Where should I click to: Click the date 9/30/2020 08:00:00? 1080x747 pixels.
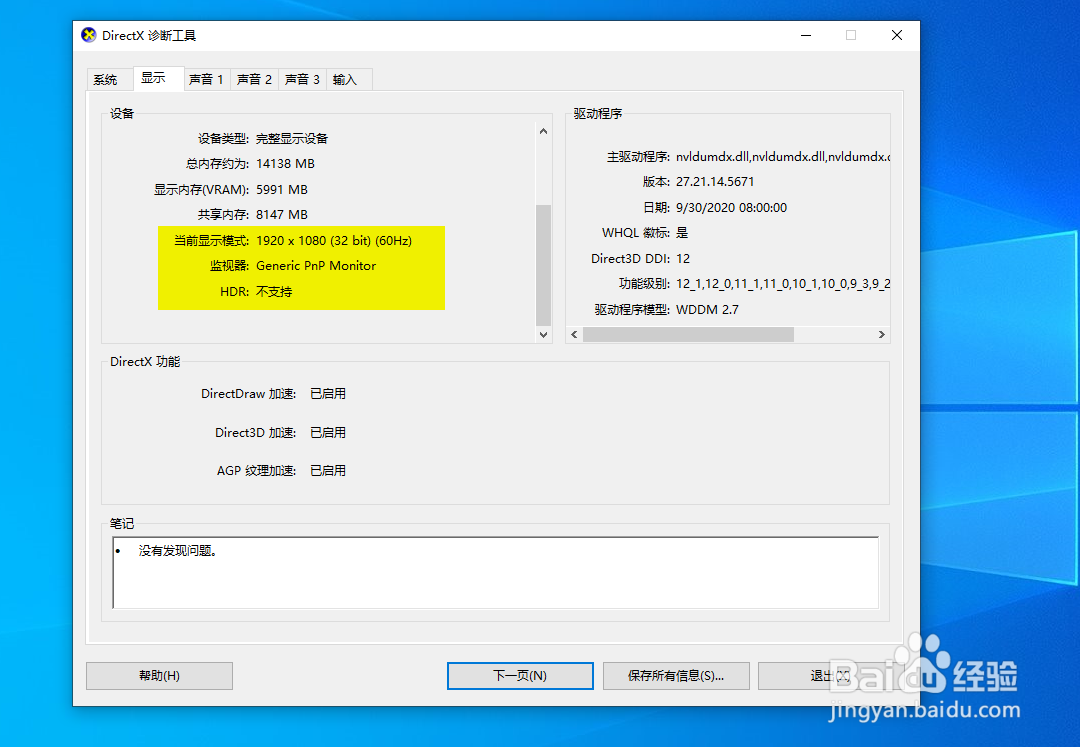tap(731, 208)
